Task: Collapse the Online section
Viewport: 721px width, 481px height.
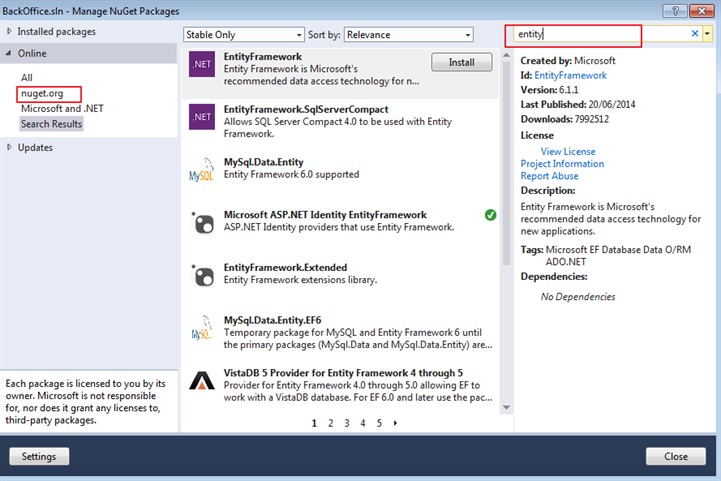Action: [9, 53]
